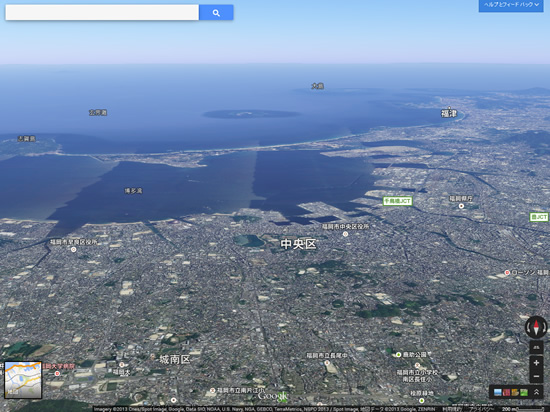Click inside the map search box
The image size is (550, 412).
point(102,13)
